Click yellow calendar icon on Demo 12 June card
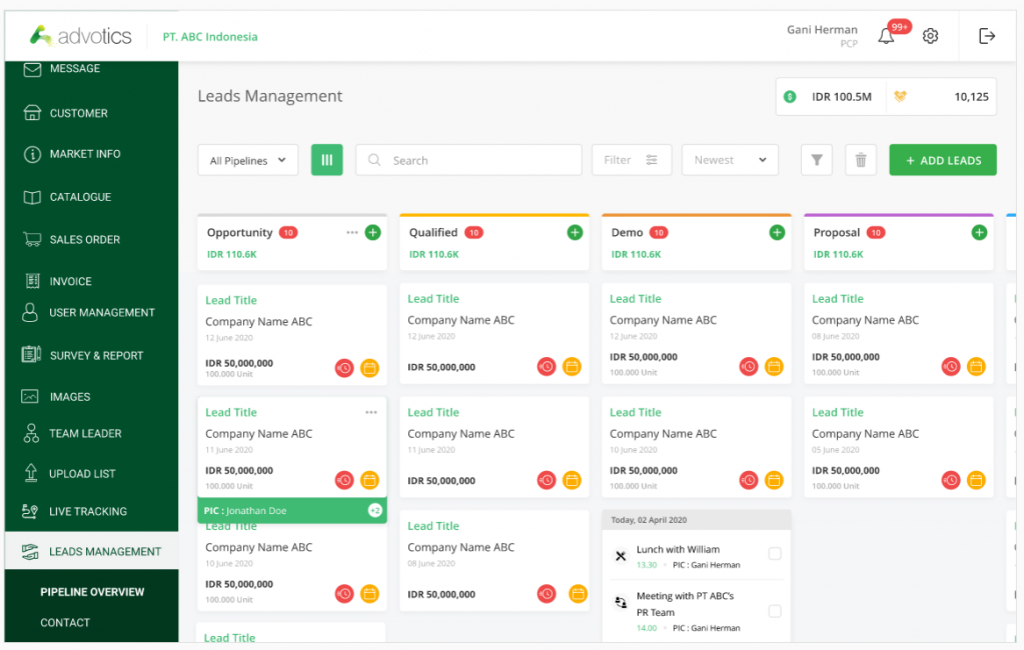 pos(774,366)
